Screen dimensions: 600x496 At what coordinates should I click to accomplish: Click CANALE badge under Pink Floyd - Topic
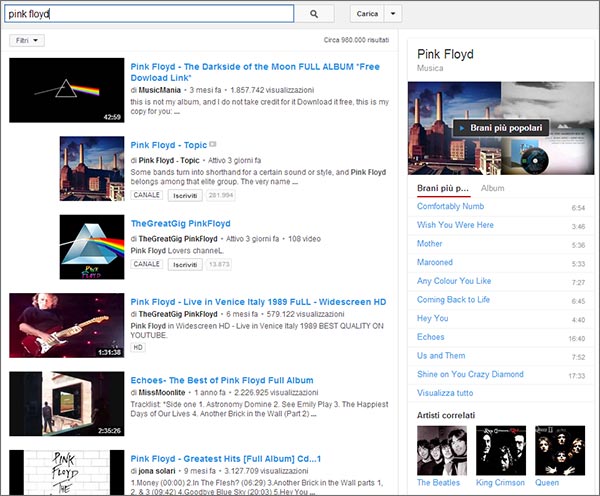[147, 195]
